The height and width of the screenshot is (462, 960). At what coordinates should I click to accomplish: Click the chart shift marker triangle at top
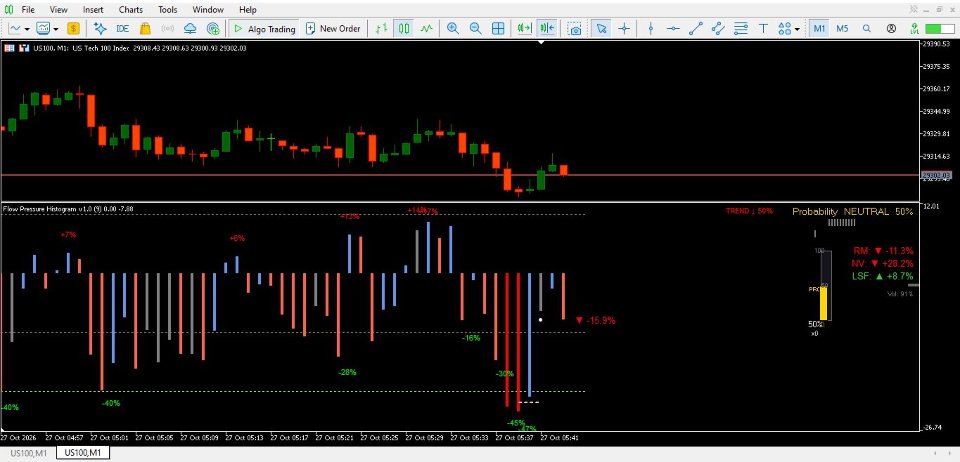tap(541, 43)
